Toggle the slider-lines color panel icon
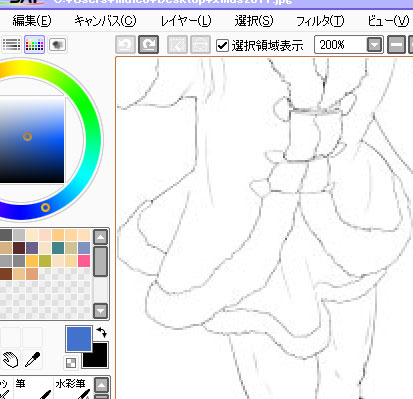The width and height of the screenshot is (413, 399). [x=11, y=44]
